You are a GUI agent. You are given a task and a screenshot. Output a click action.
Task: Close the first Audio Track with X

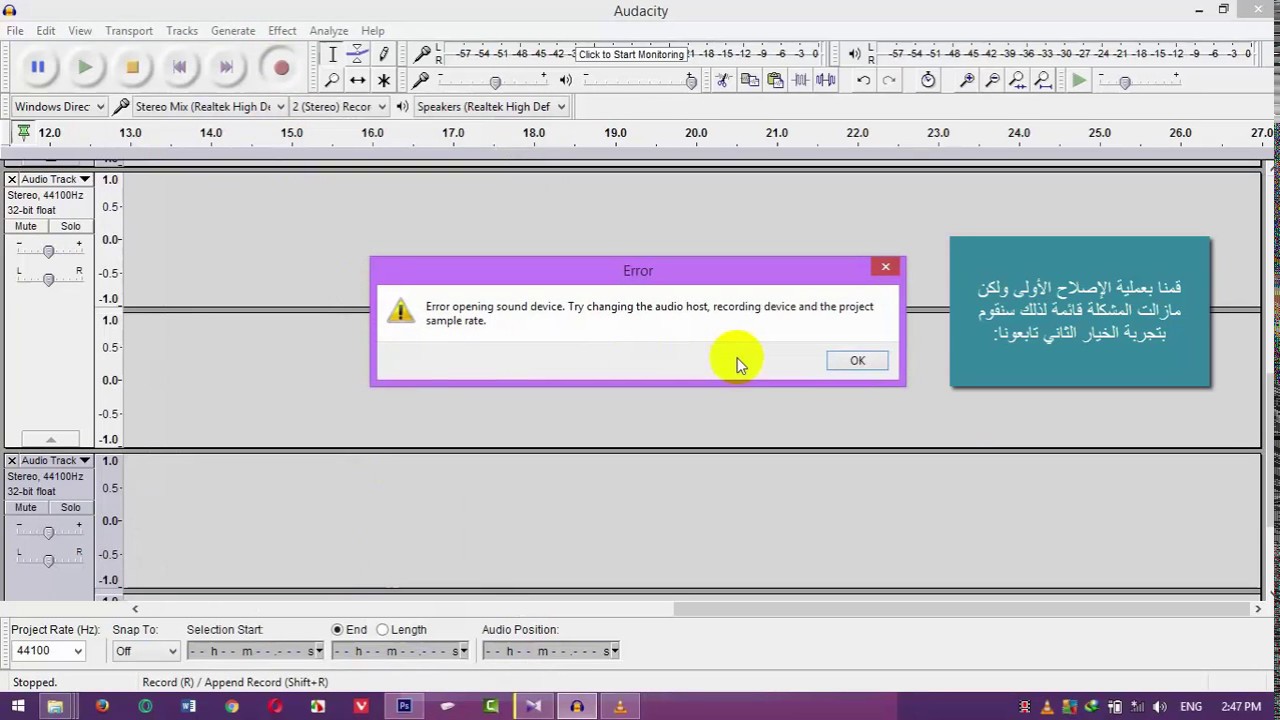(x=12, y=180)
